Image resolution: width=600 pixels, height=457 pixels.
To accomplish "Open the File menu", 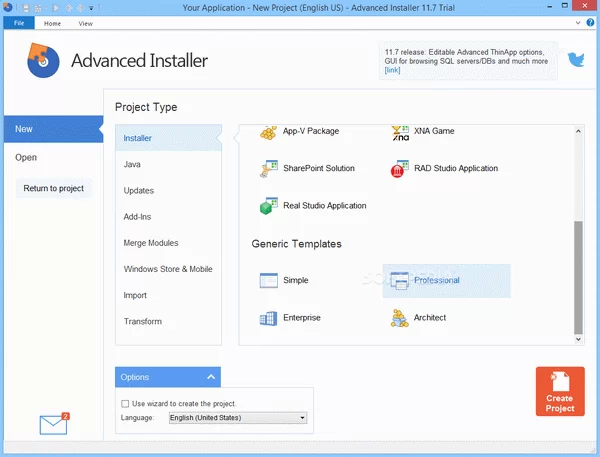I will click(18, 22).
